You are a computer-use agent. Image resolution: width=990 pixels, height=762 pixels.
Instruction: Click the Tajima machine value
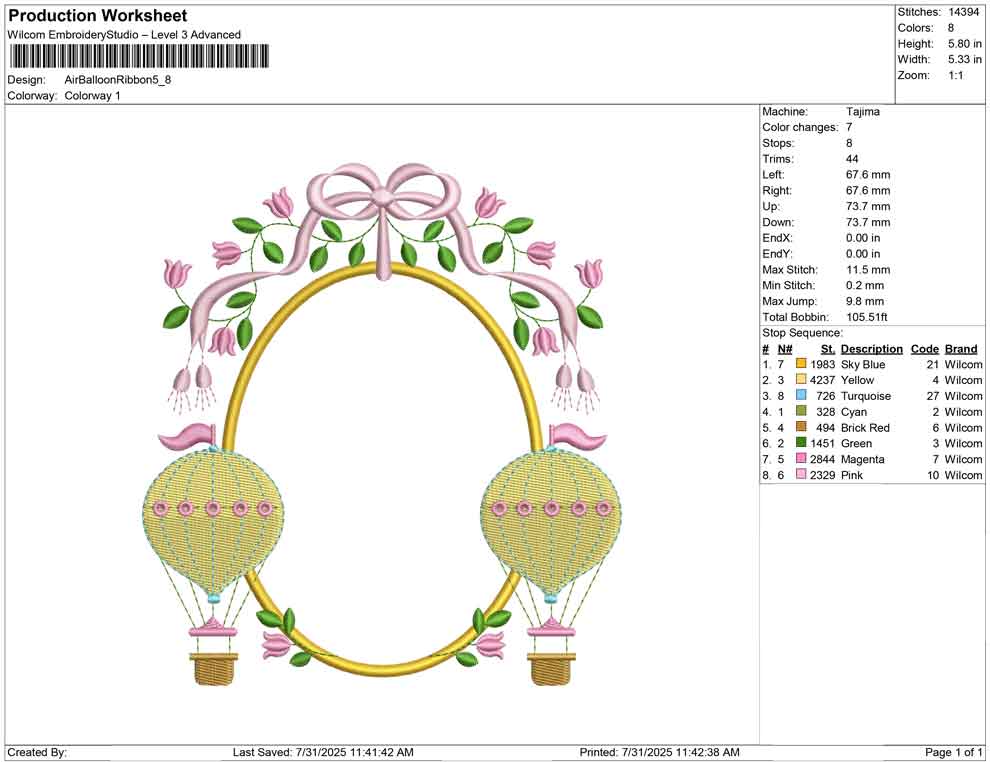pyautogui.click(x=862, y=112)
